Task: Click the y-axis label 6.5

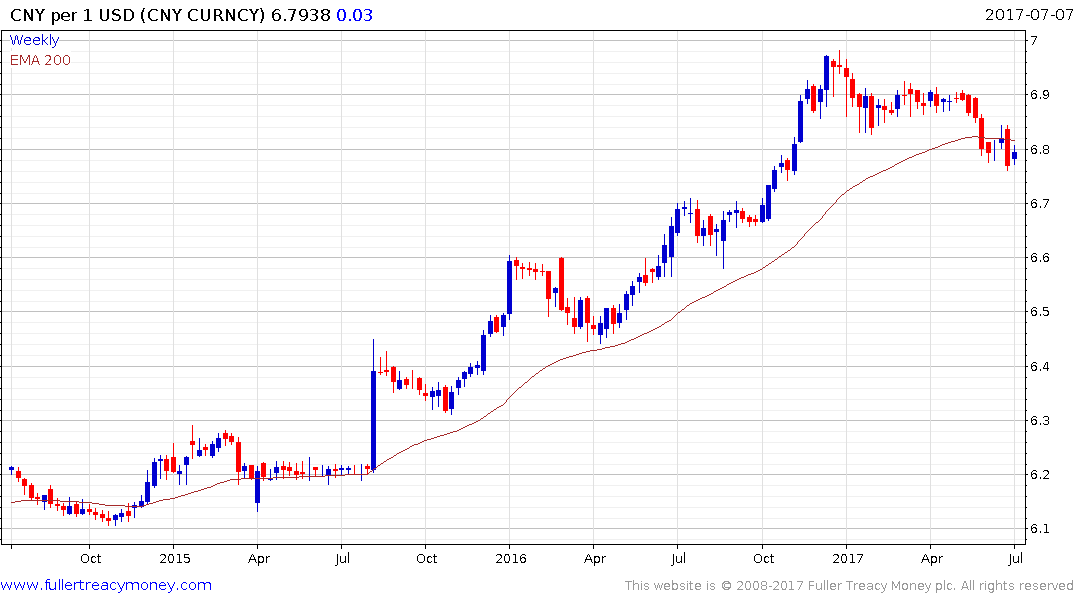Action: coord(1040,312)
